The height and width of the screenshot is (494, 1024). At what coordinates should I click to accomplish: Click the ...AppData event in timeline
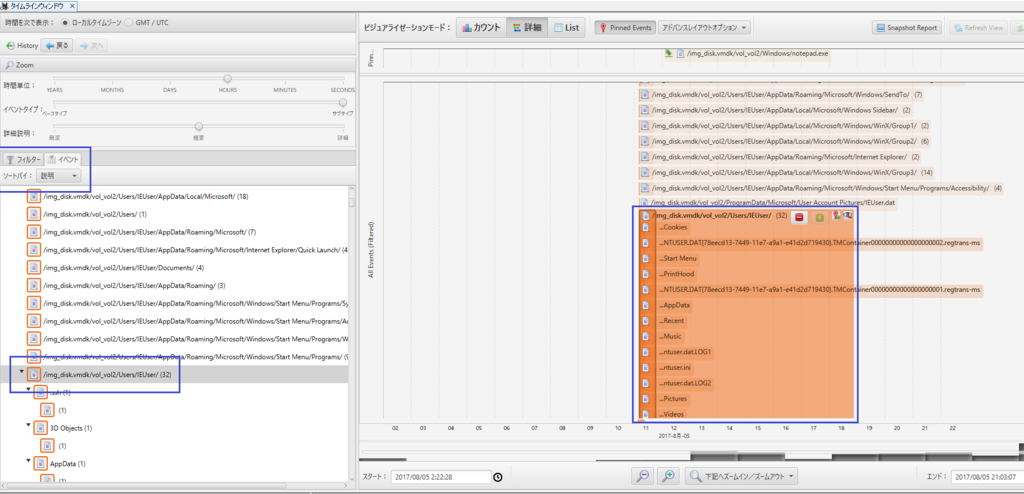(675, 305)
